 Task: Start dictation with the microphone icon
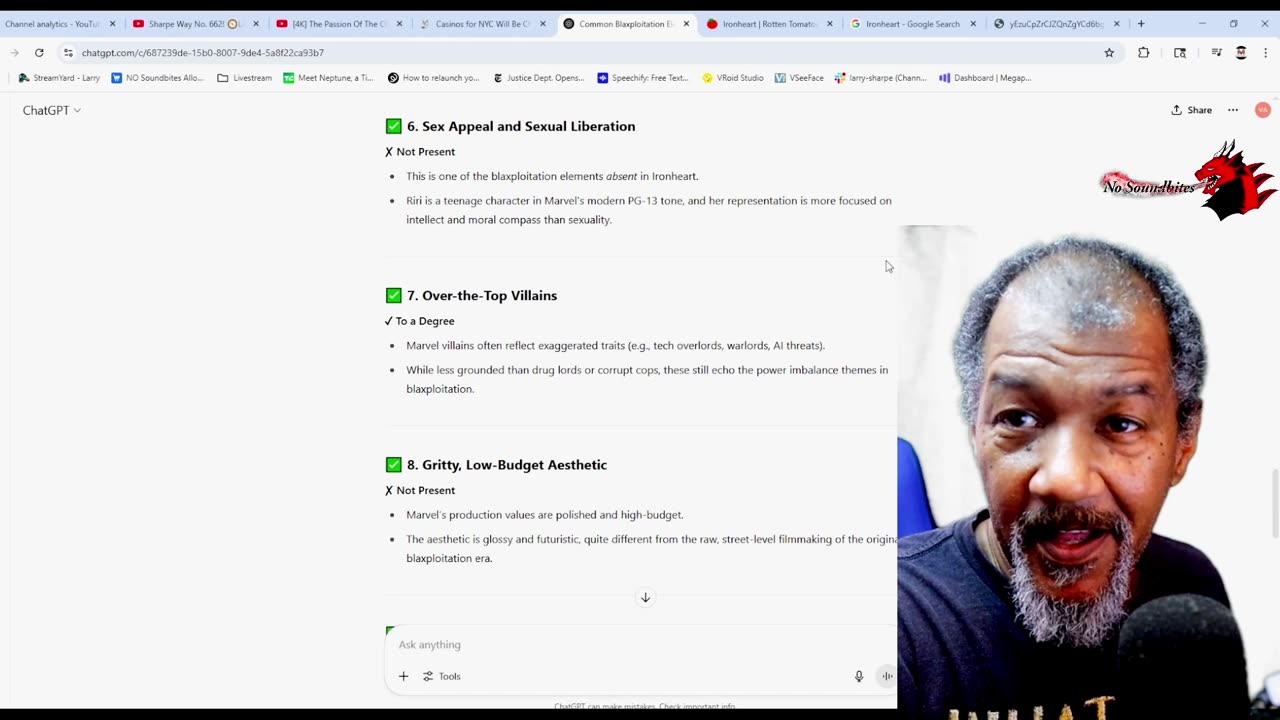tap(858, 676)
